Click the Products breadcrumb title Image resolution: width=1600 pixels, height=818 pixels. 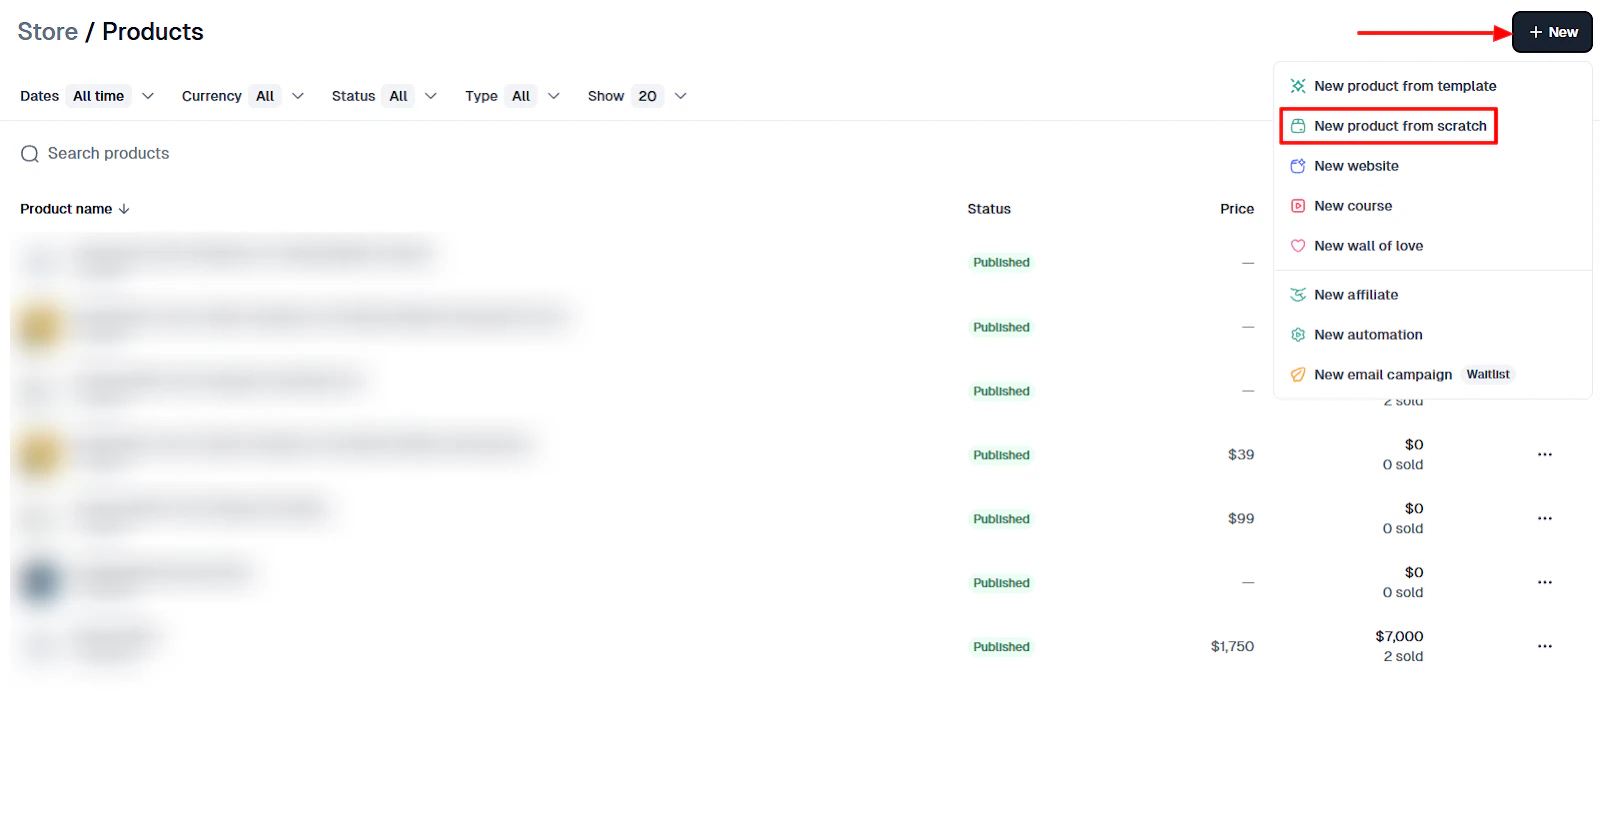point(153,32)
